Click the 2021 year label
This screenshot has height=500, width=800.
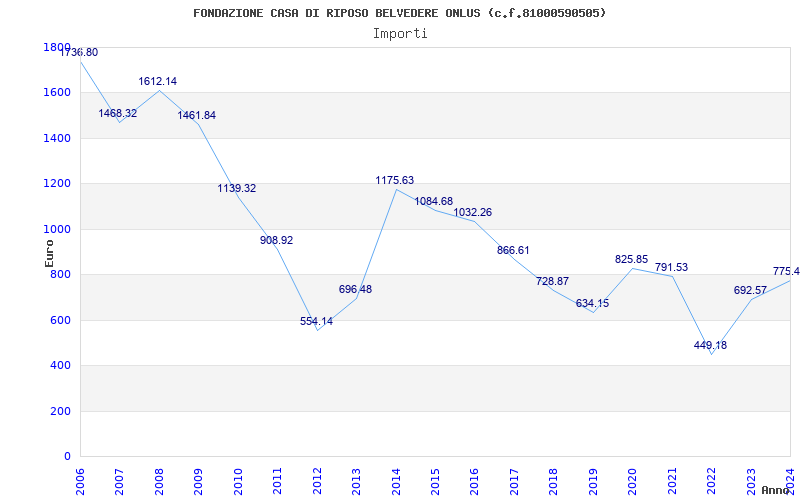pyautogui.click(x=672, y=481)
